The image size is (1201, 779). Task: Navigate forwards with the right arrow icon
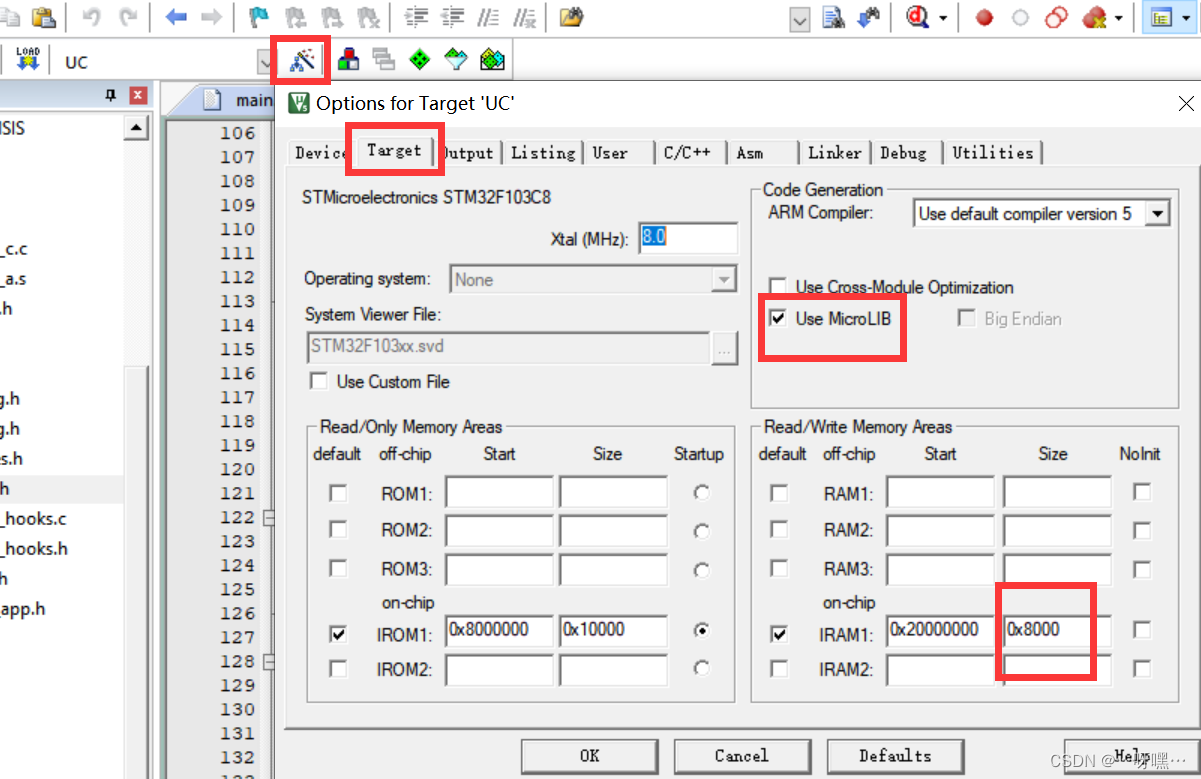(x=211, y=17)
